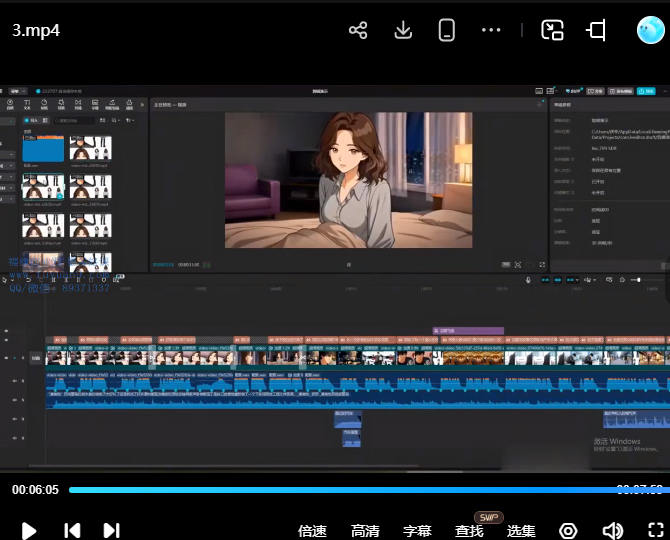Image resolution: width=670 pixels, height=540 pixels.
Task: Expand more editor tabs with arrow
Action: click(x=142, y=104)
